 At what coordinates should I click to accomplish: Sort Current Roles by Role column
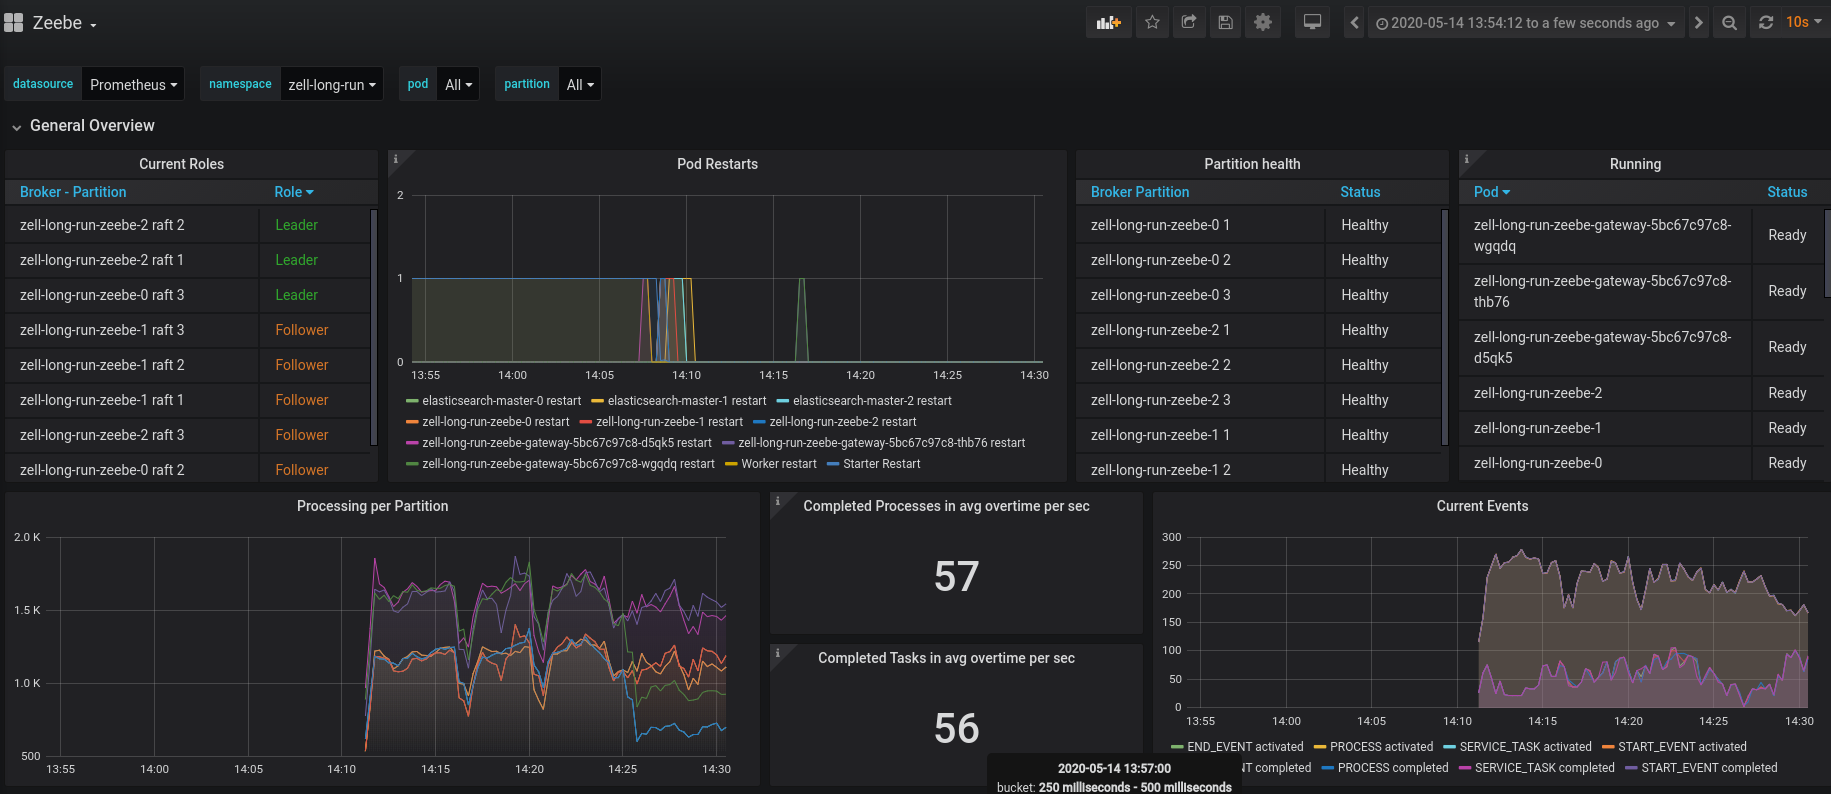[x=294, y=192]
